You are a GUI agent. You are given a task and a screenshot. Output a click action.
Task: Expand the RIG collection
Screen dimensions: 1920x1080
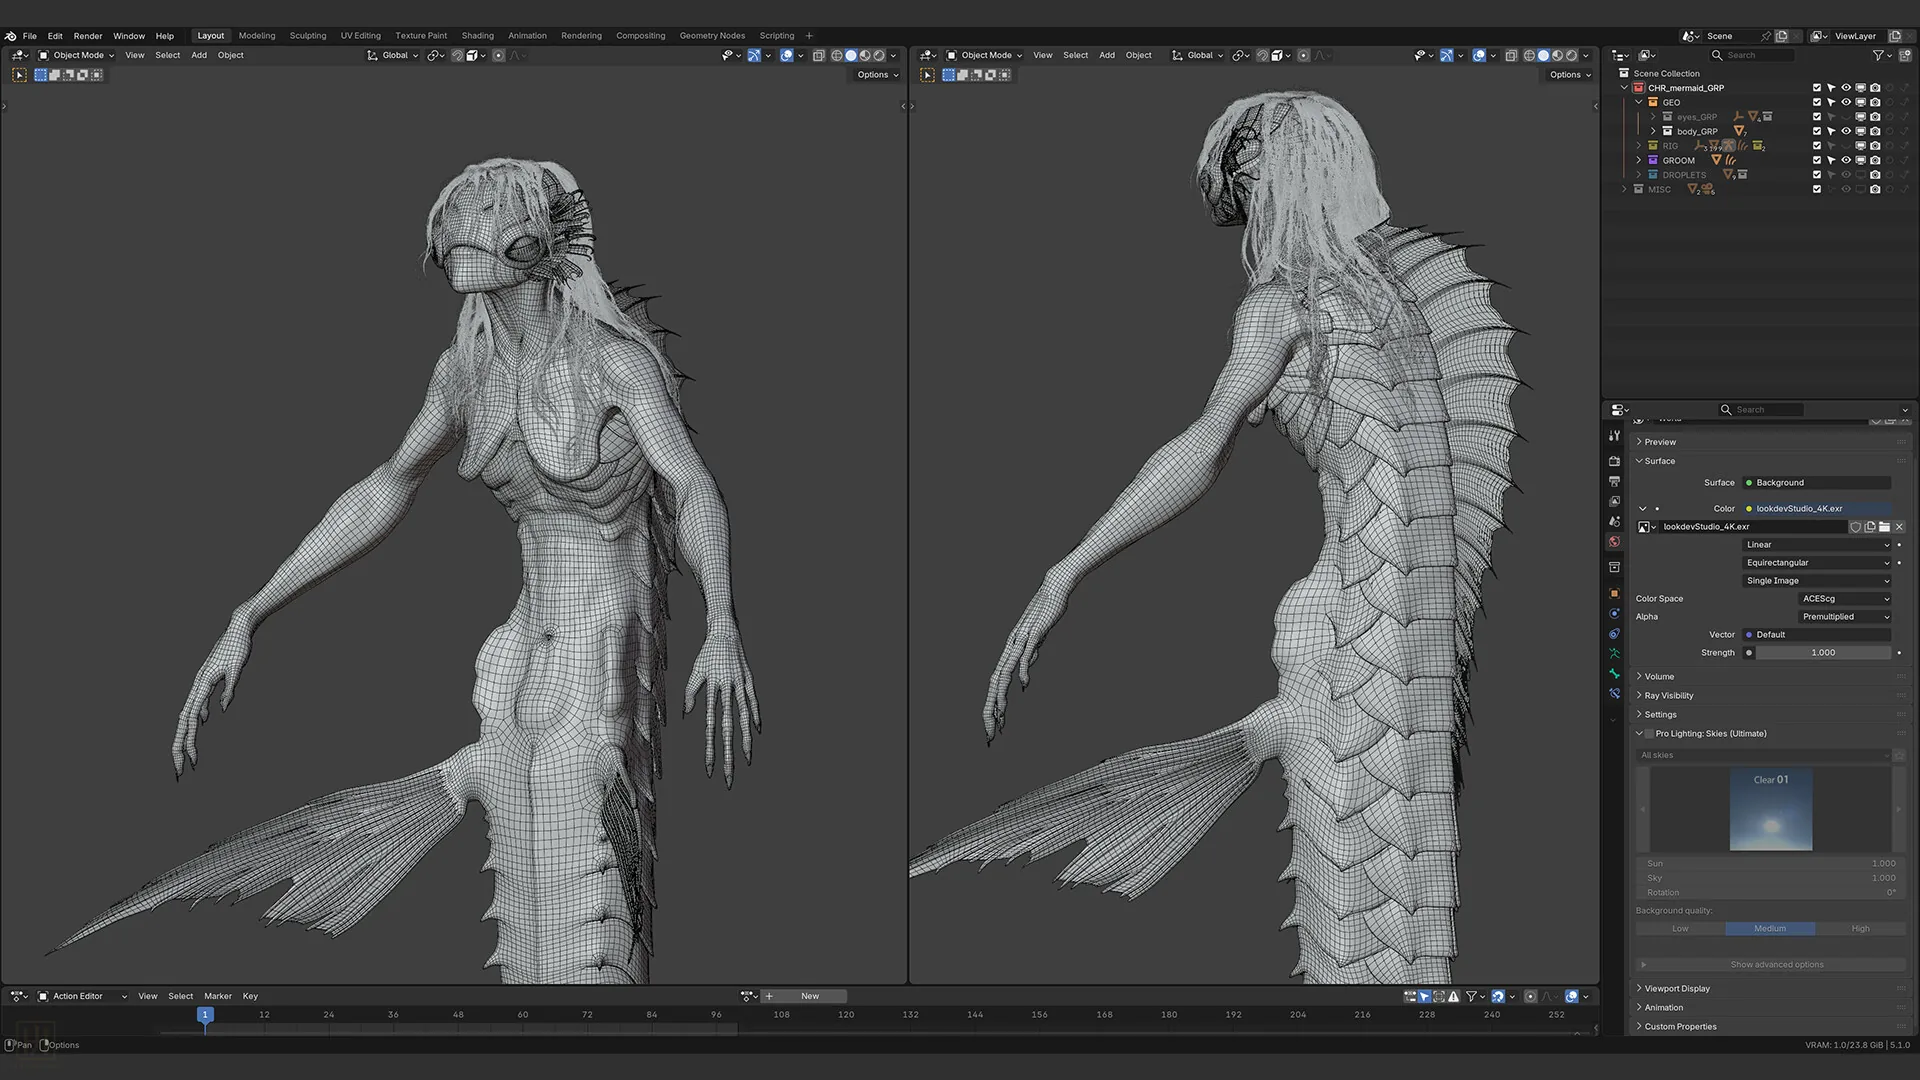[1638, 146]
